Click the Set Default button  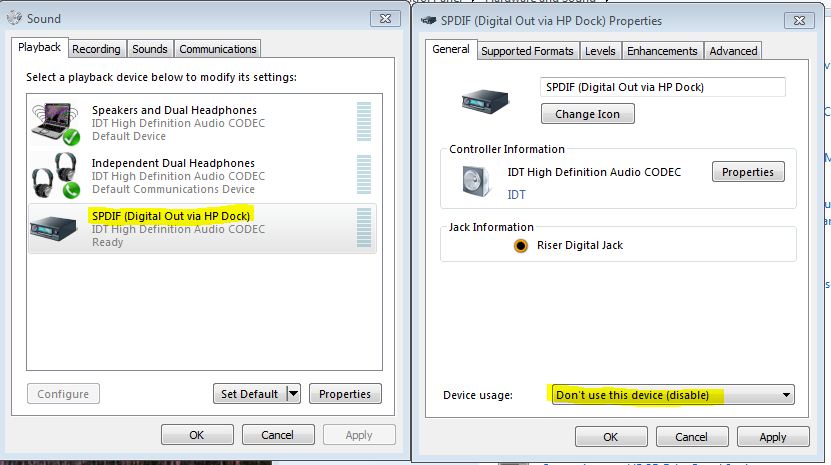tap(250, 394)
